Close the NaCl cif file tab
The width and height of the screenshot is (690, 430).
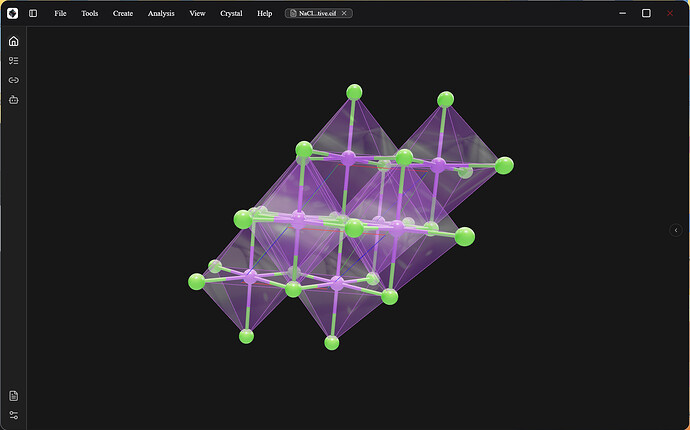tap(344, 13)
